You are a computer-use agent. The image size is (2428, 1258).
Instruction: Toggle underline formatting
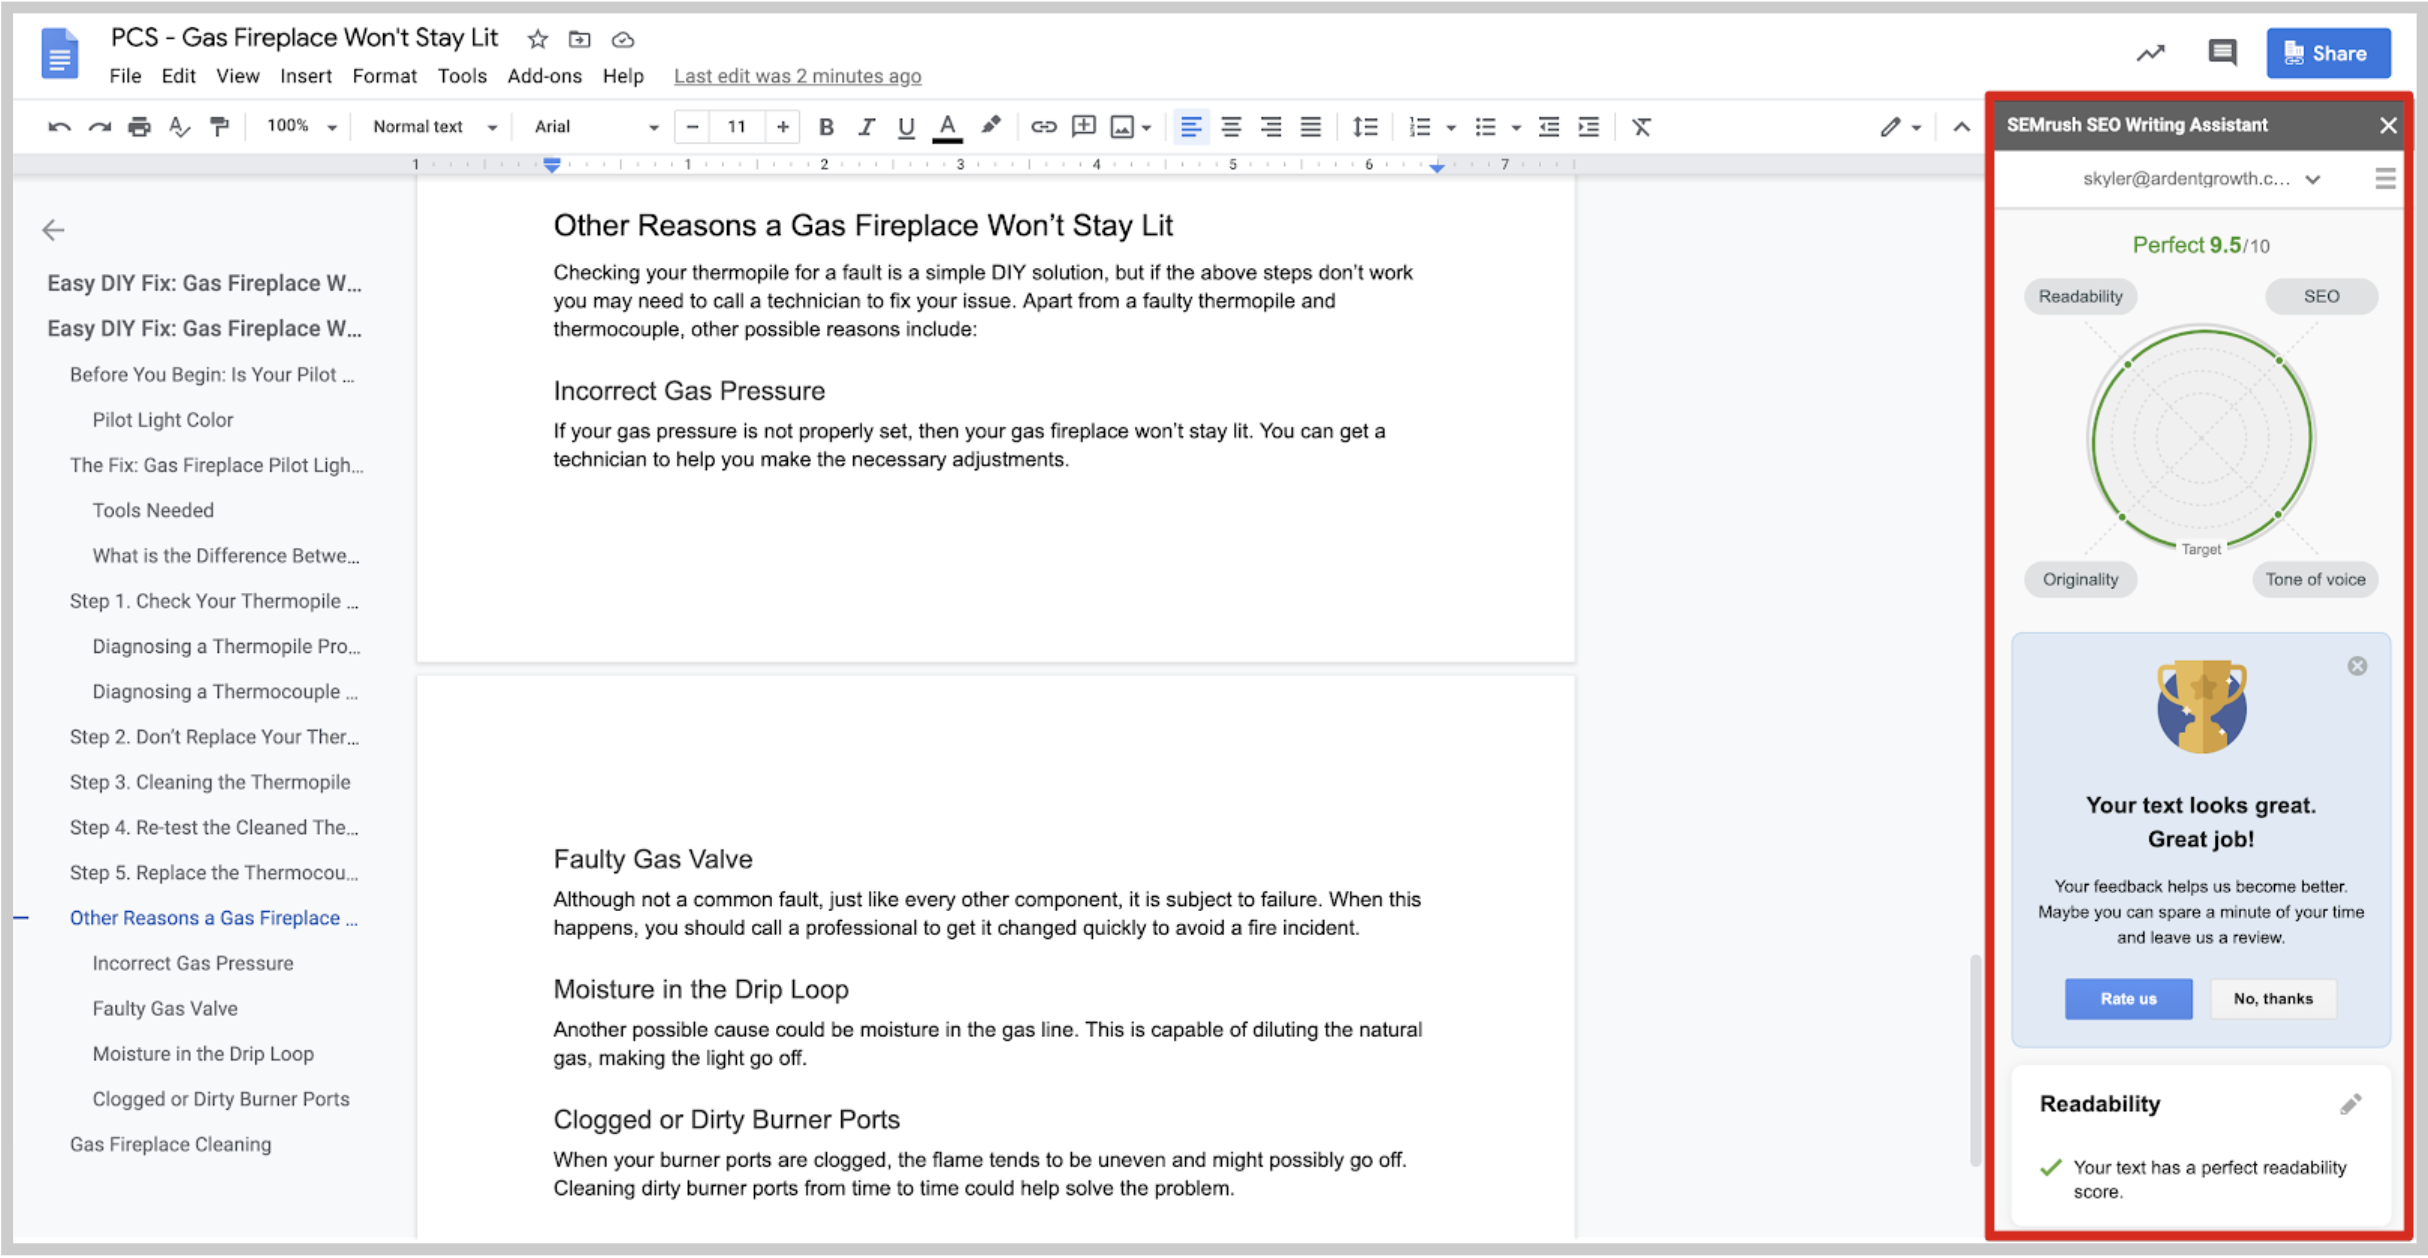906,127
